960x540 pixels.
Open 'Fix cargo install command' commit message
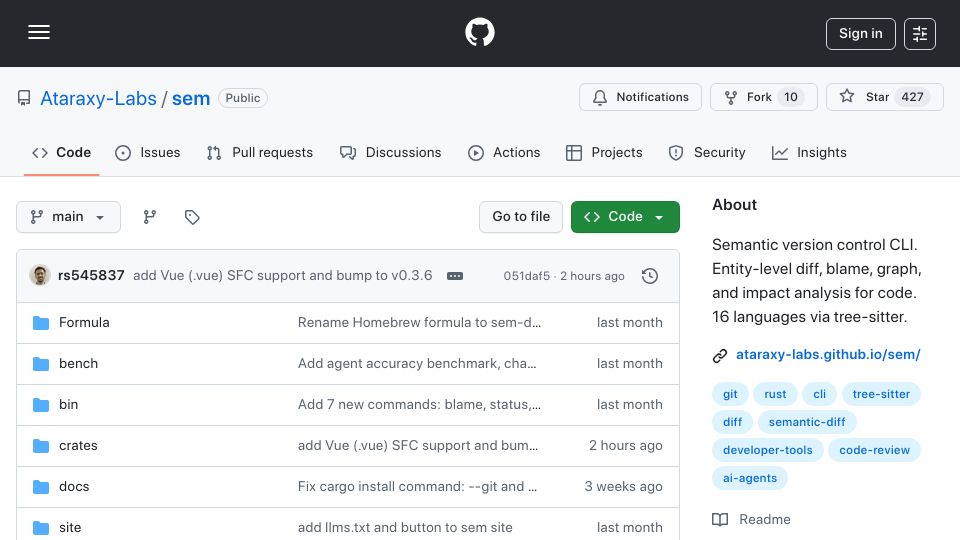(418, 487)
